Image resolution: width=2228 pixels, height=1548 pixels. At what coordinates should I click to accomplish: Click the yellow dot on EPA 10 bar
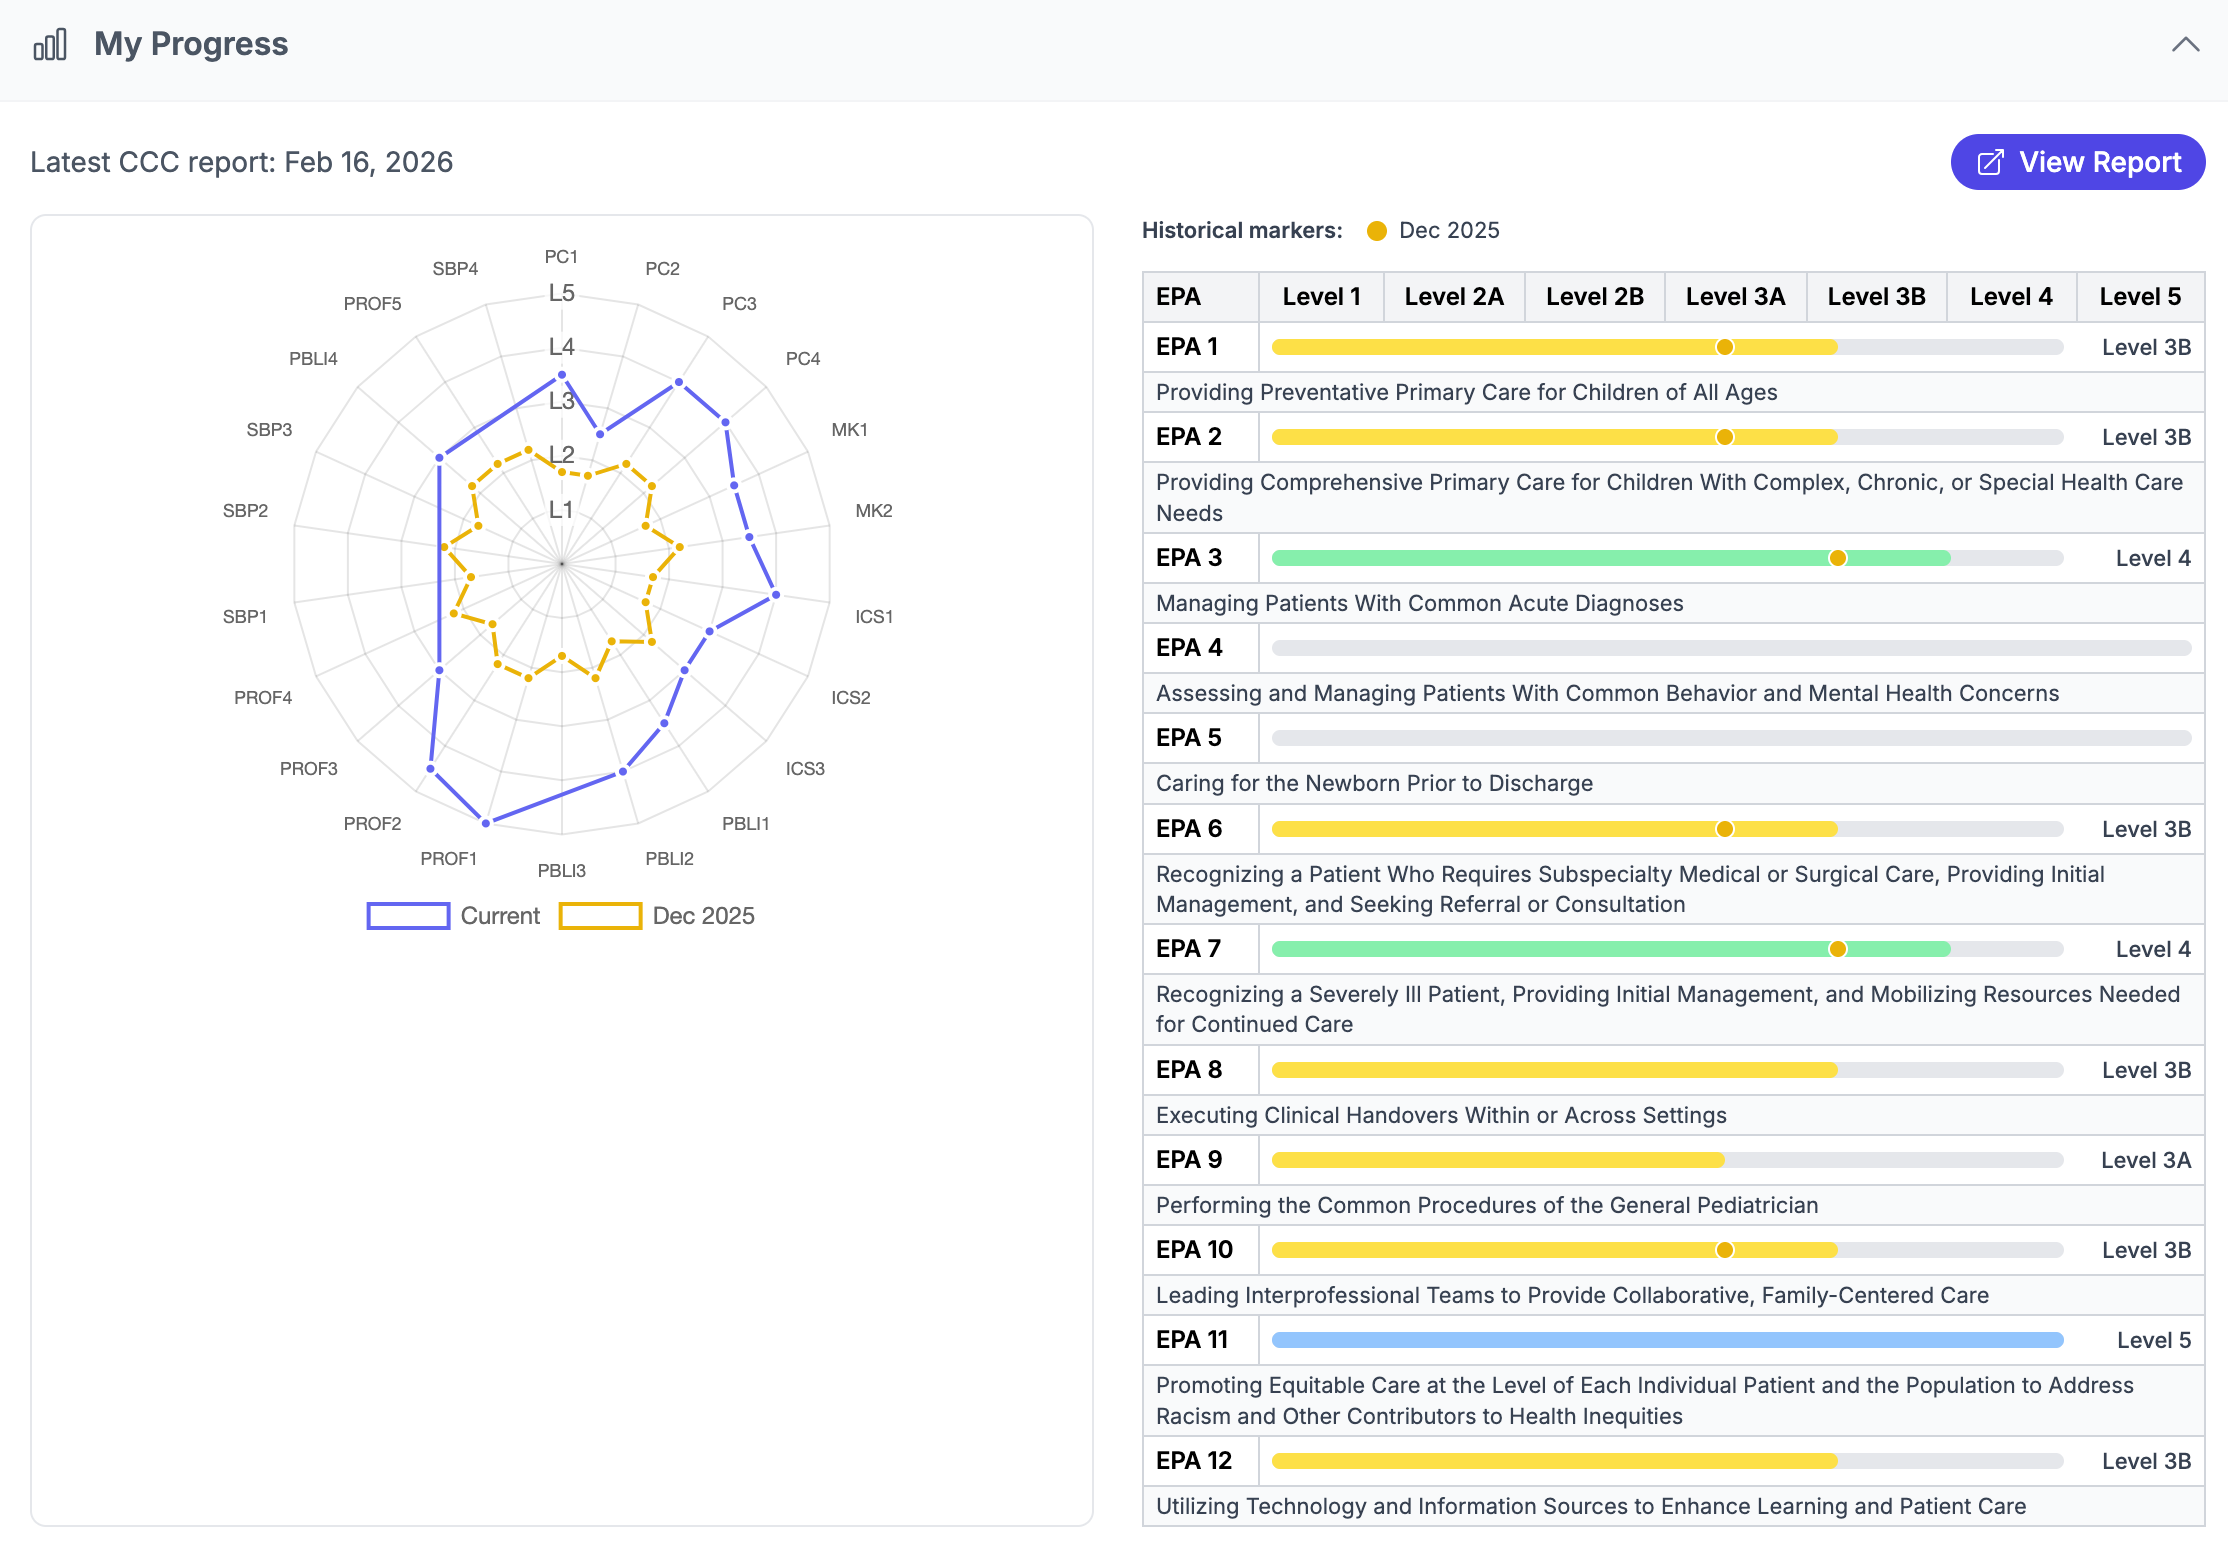[1724, 1249]
